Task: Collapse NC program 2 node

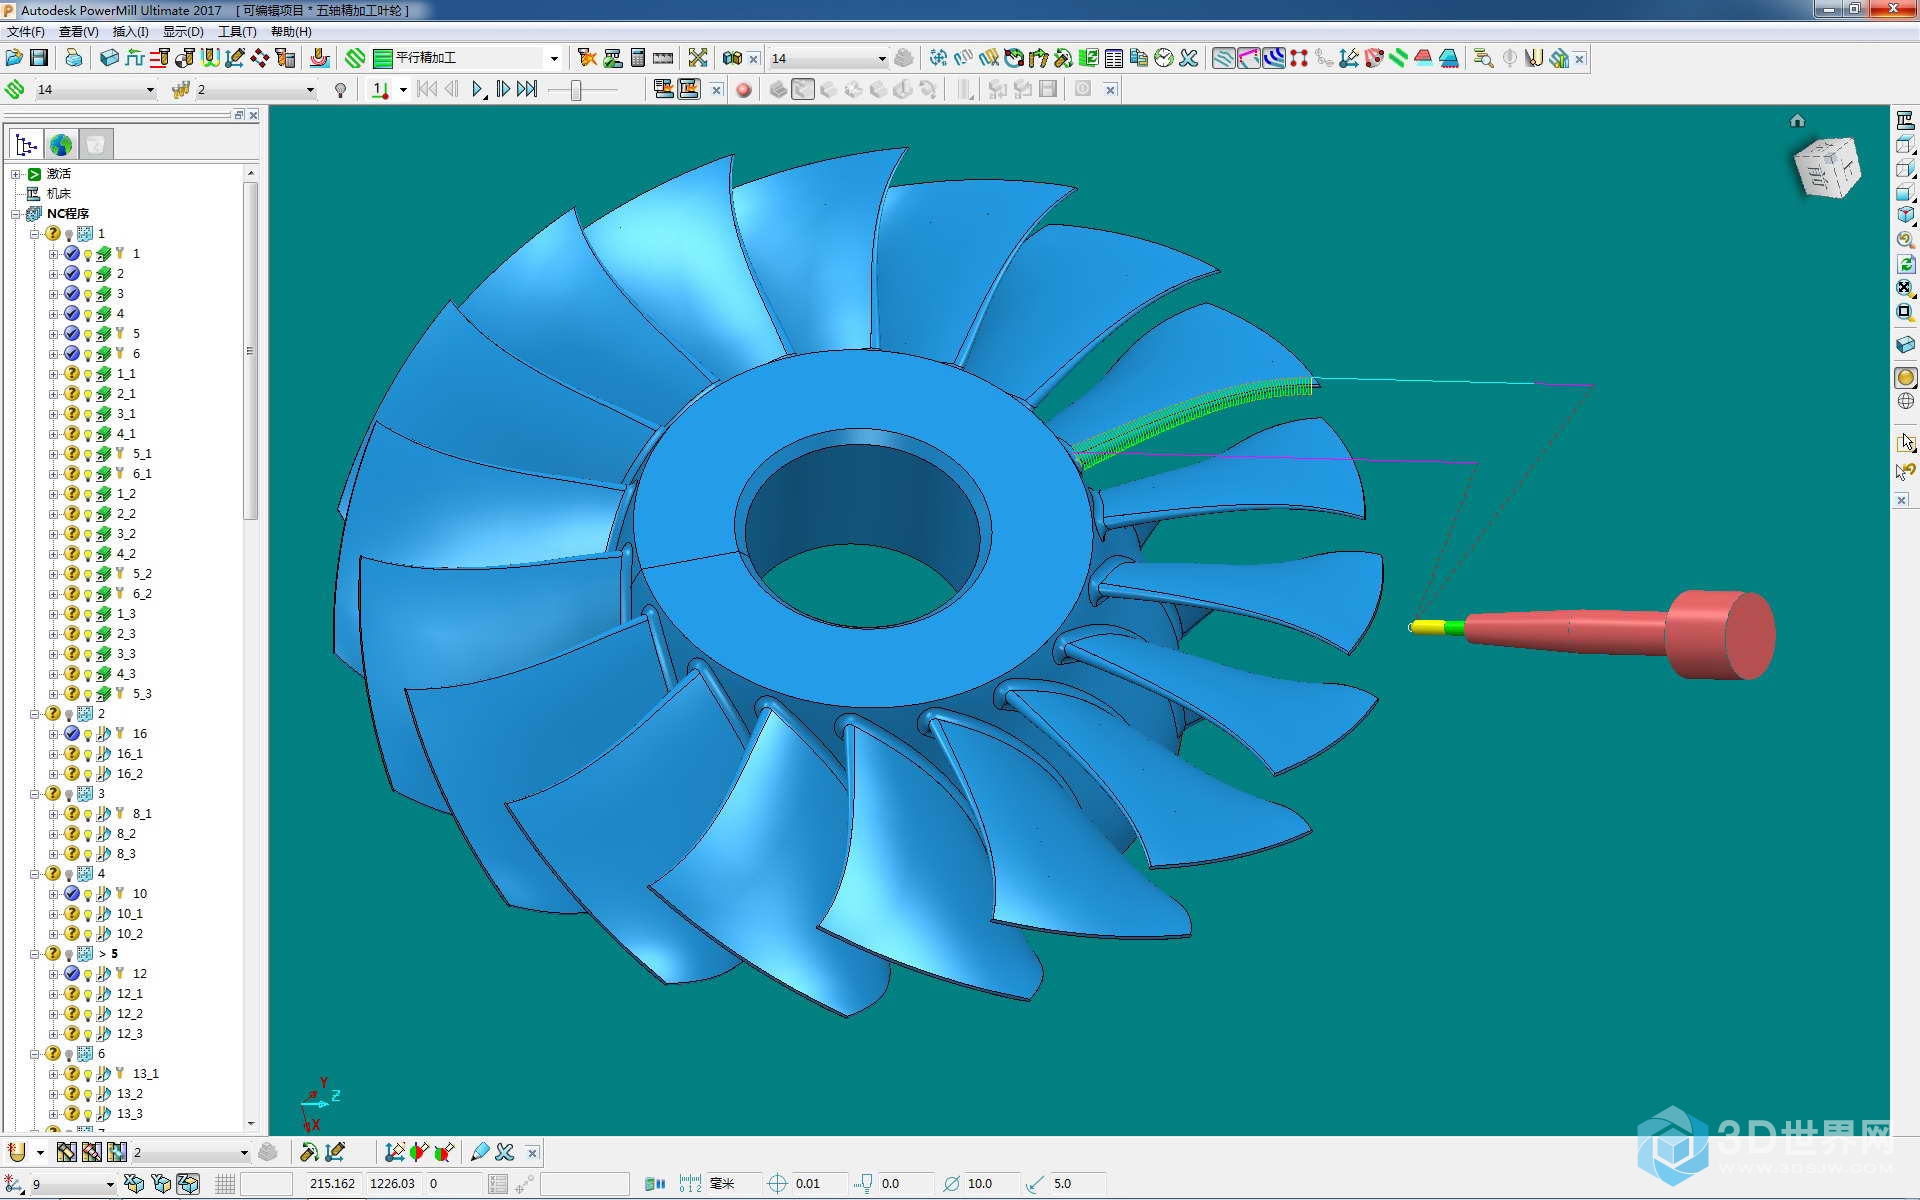Action: point(35,714)
